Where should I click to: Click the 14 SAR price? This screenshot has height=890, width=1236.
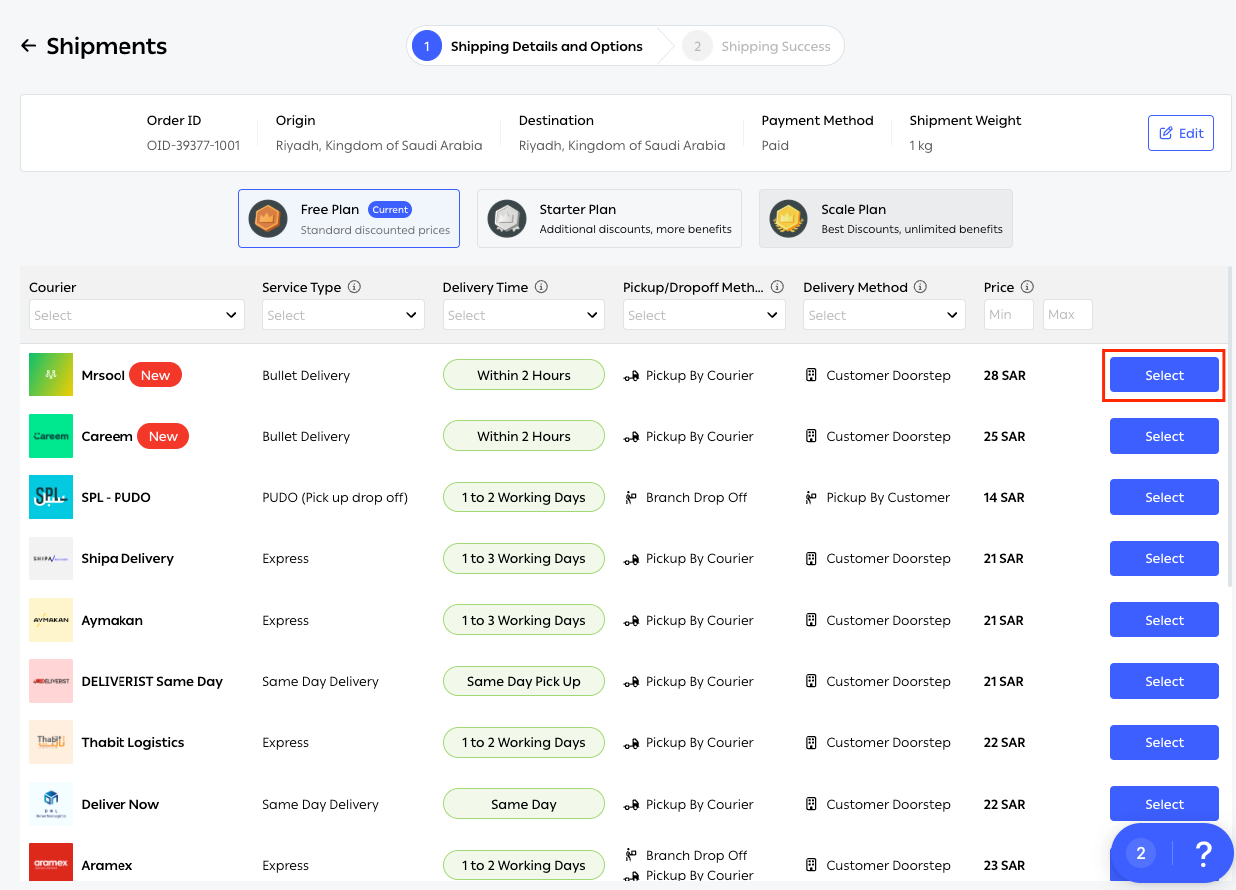pyautogui.click(x=1004, y=497)
